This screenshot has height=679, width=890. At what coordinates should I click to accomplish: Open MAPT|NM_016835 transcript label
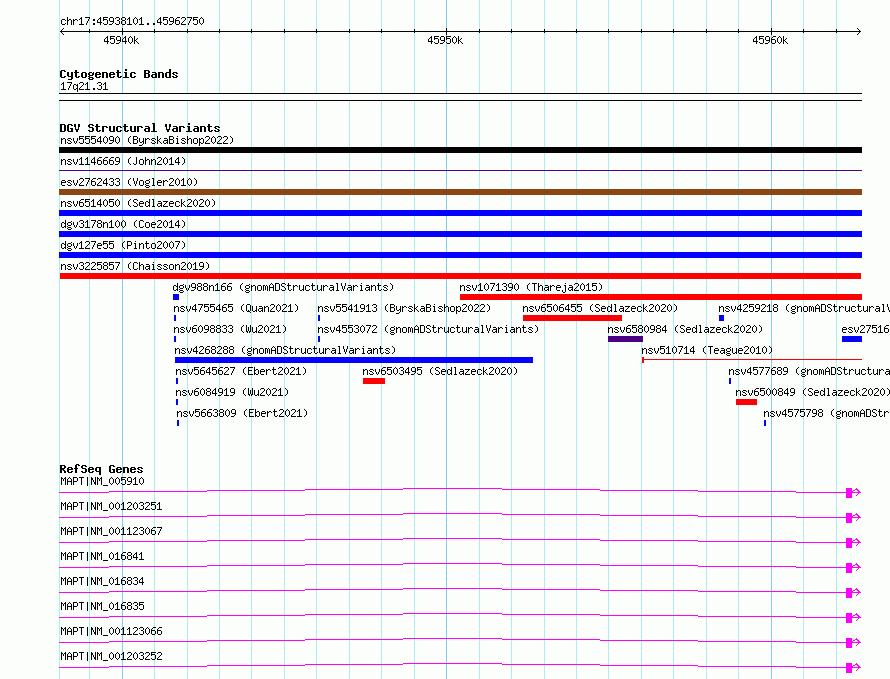tap(102, 606)
